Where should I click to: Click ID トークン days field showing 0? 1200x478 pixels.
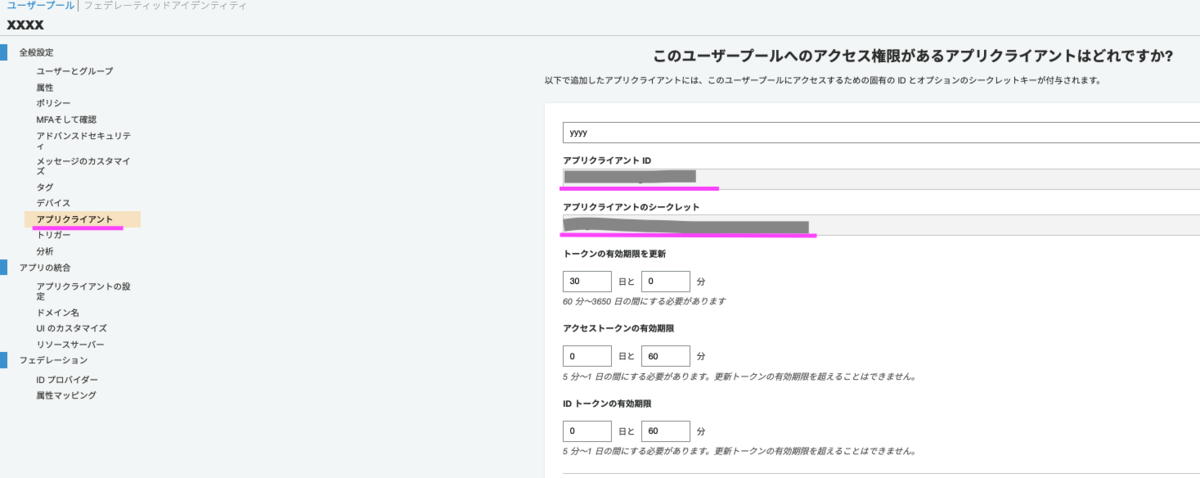pos(587,431)
